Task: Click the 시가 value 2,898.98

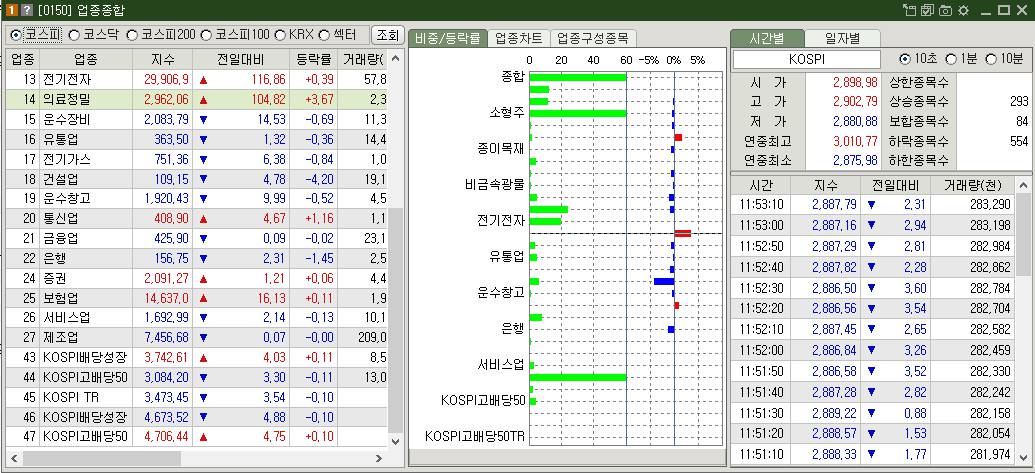Action: coord(855,82)
